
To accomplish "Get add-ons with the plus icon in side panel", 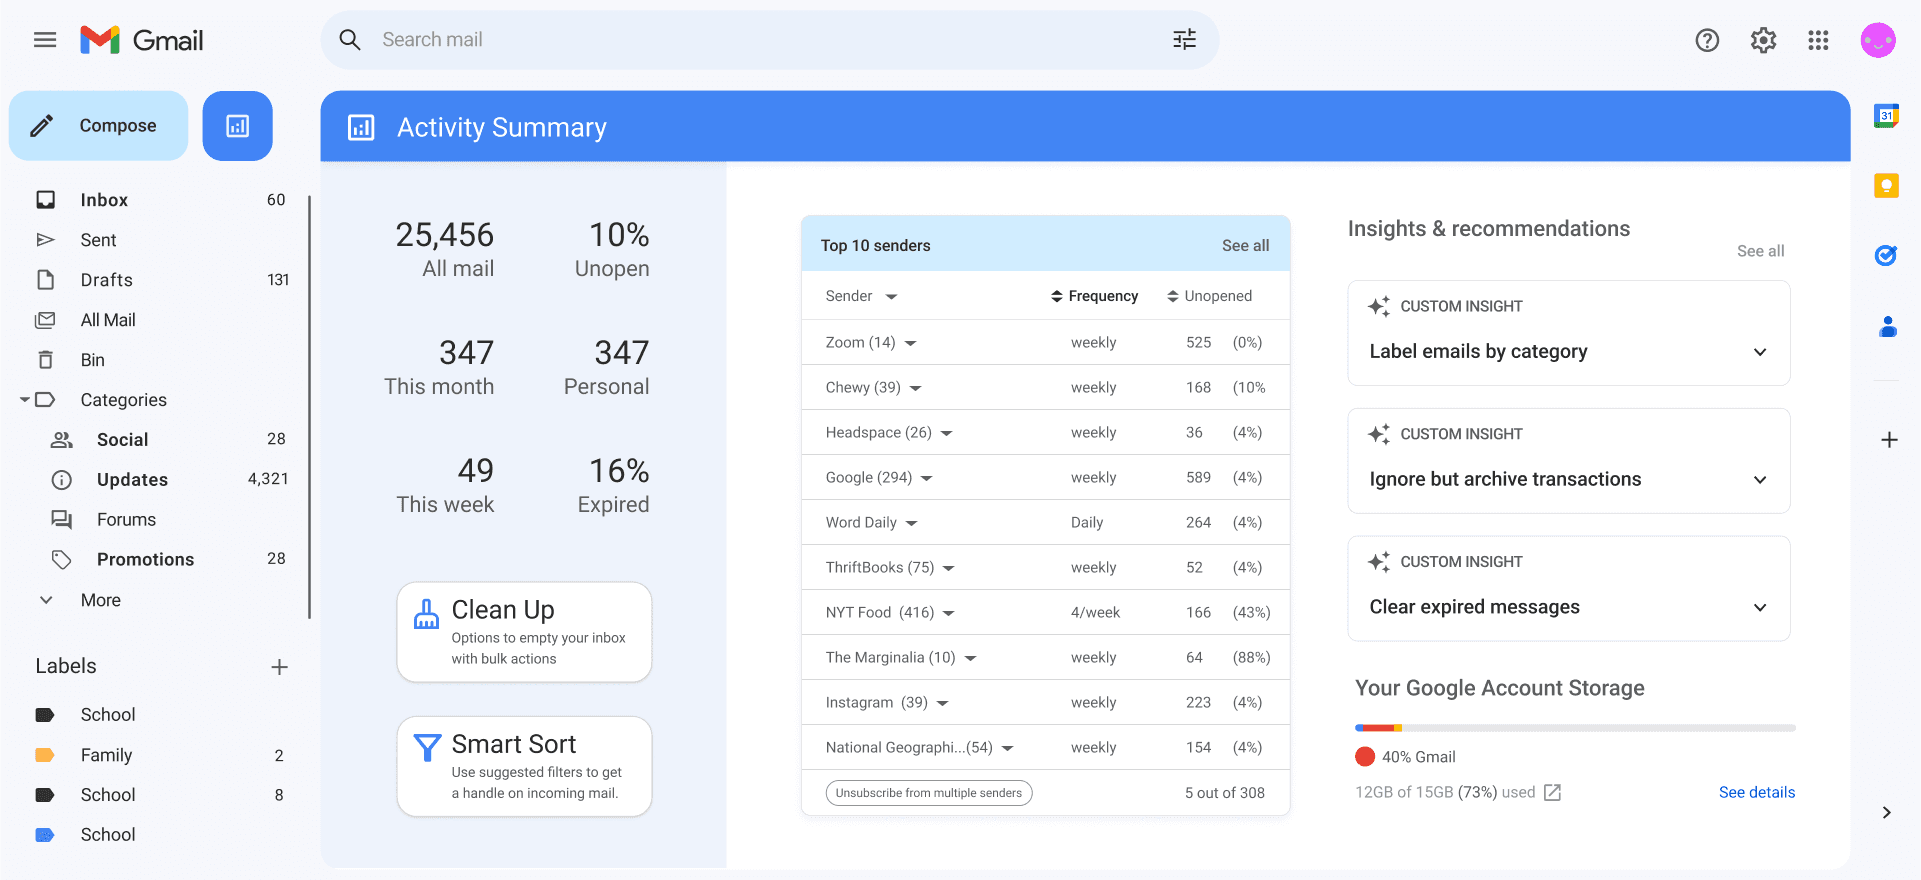I will (x=1889, y=440).
